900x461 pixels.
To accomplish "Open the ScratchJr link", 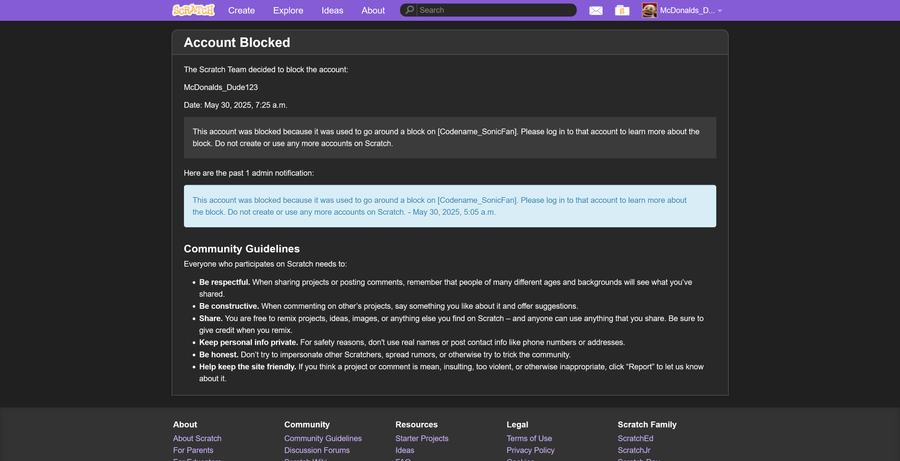I will point(634,451).
